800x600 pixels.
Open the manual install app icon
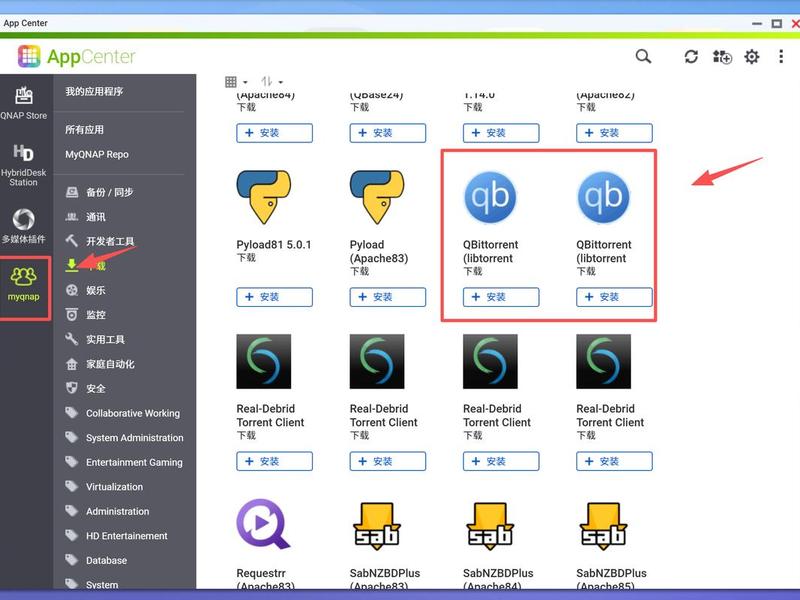pyautogui.click(x=722, y=57)
